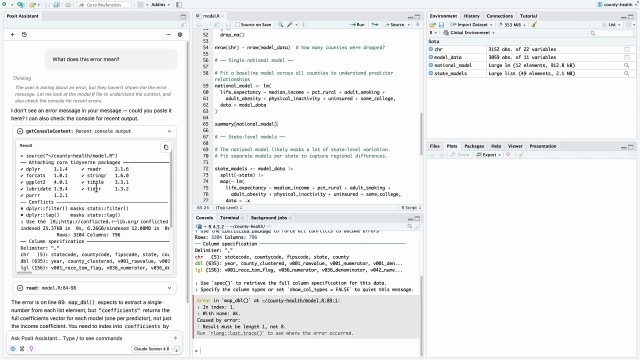Open the Global Environment dropdown
640x360 pixels.
click(x=469, y=33)
